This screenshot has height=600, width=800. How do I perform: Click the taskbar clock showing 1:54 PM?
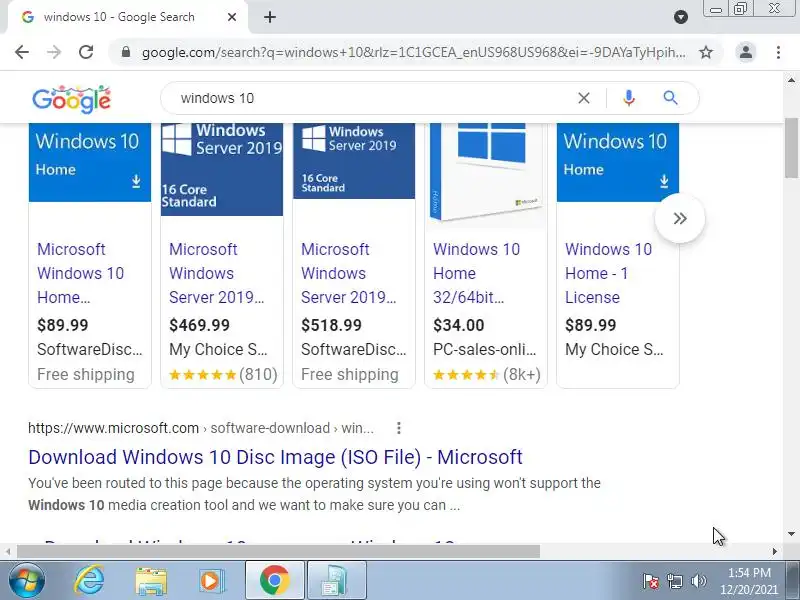[x=749, y=581]
